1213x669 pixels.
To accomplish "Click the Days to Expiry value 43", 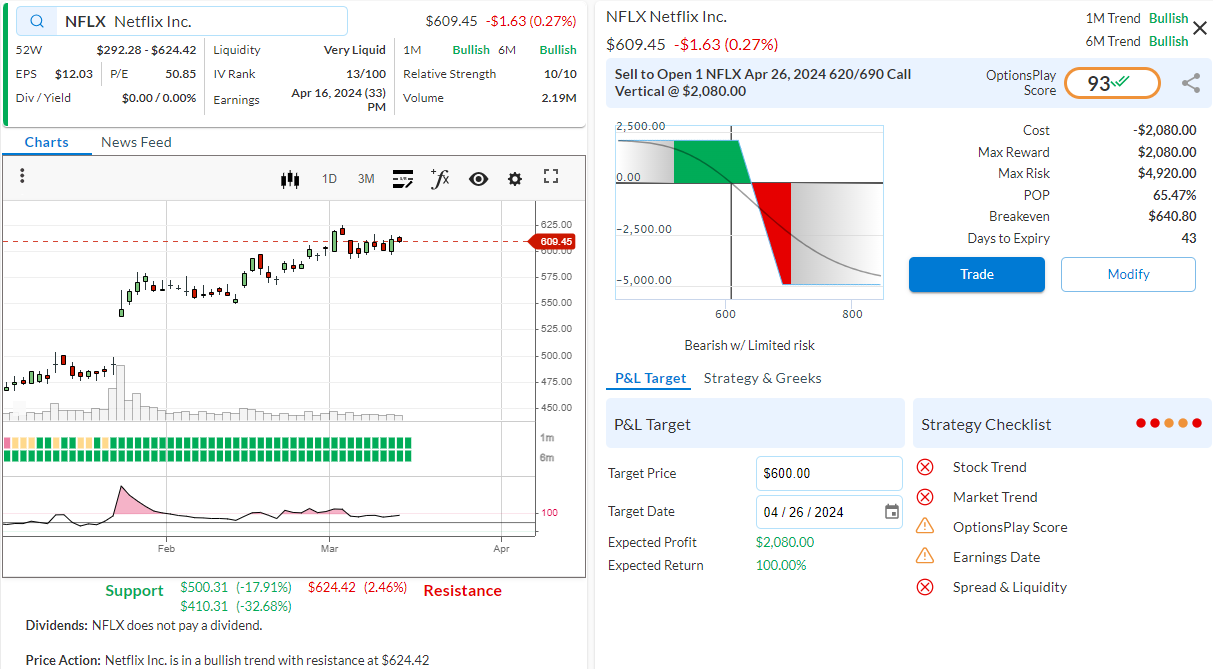I will (1188, 238).
